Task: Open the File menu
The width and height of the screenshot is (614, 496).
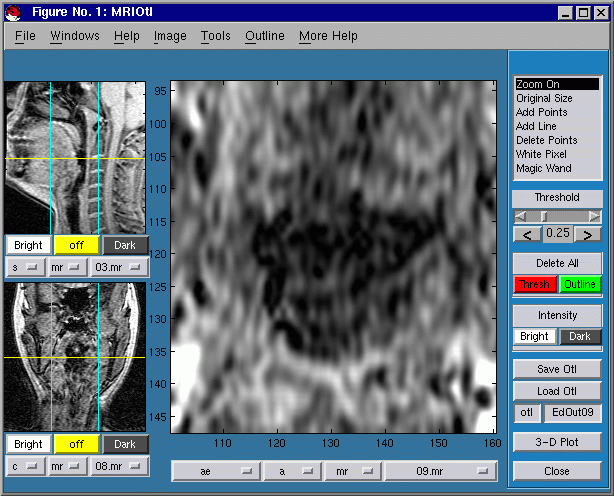Action: [25, 36]
